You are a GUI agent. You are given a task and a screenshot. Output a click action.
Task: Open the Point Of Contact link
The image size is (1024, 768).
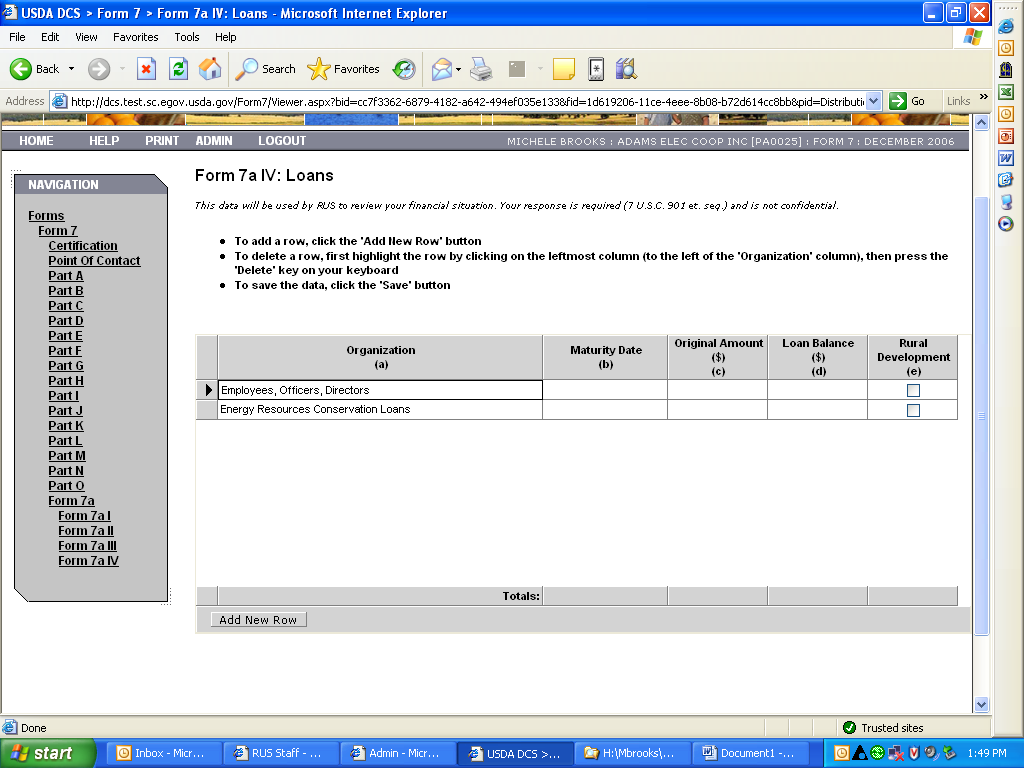click(94, 261)
